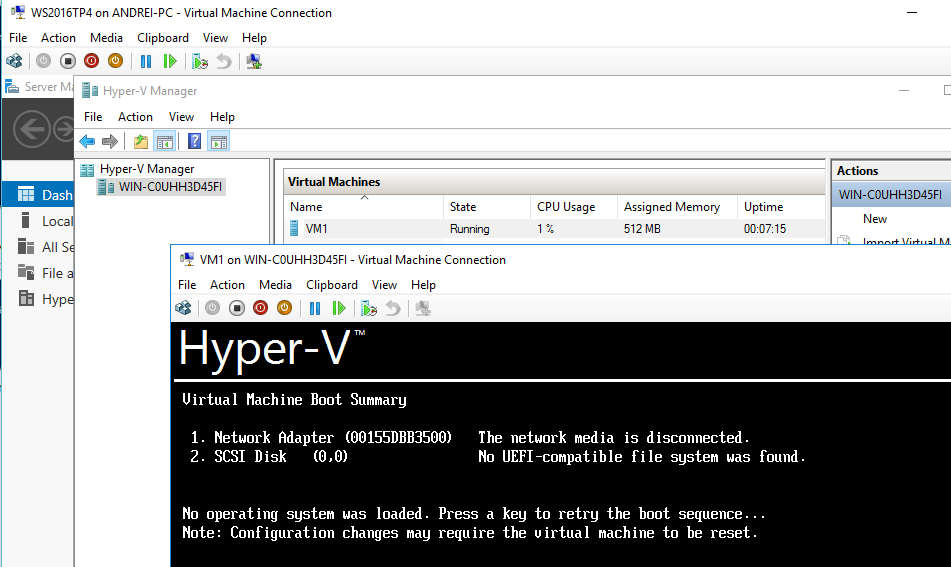Open Hyper-V role in Server Manager sidebar

tap(38, 299)
